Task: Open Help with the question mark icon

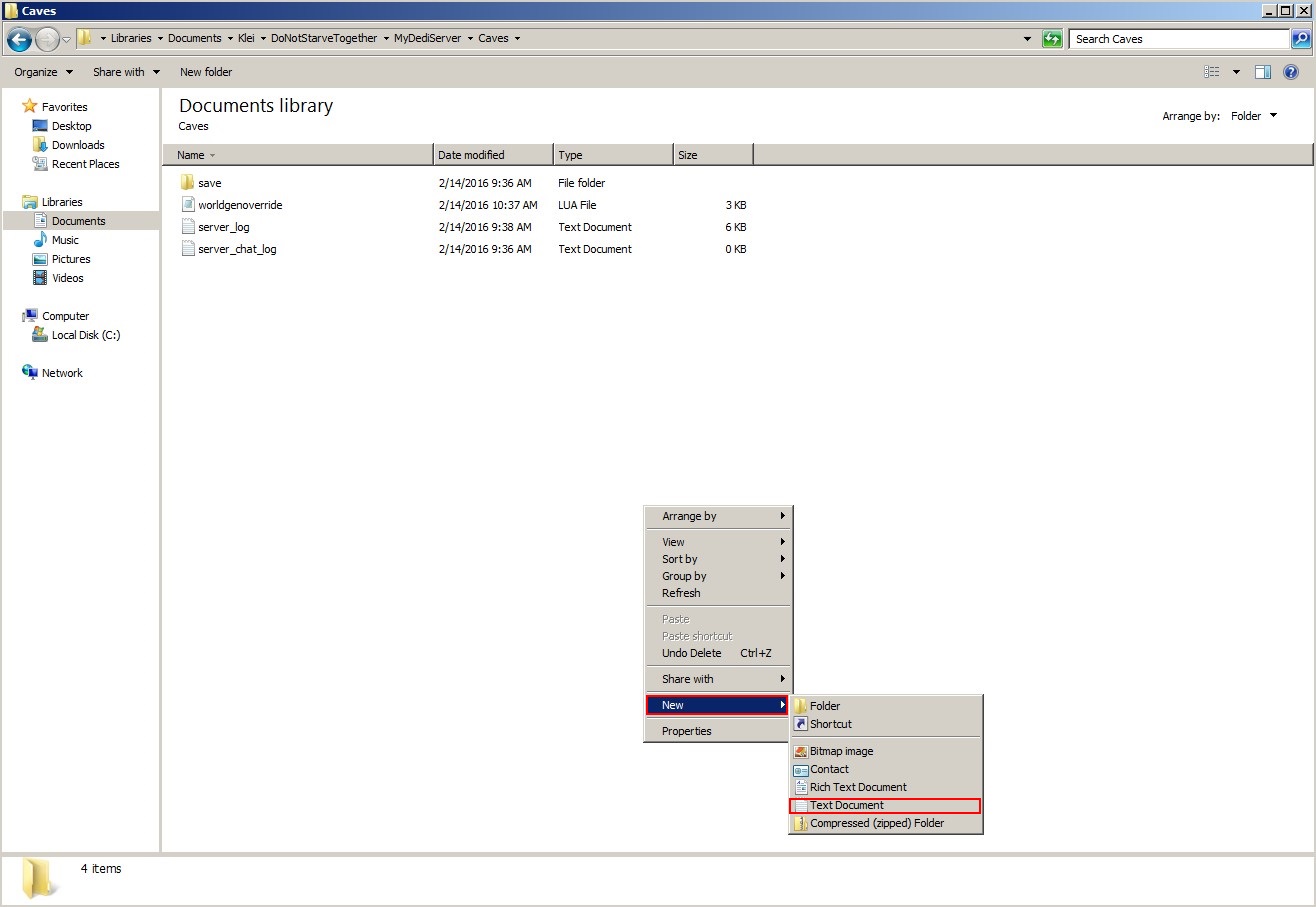Action: (x=1291, y=72)
